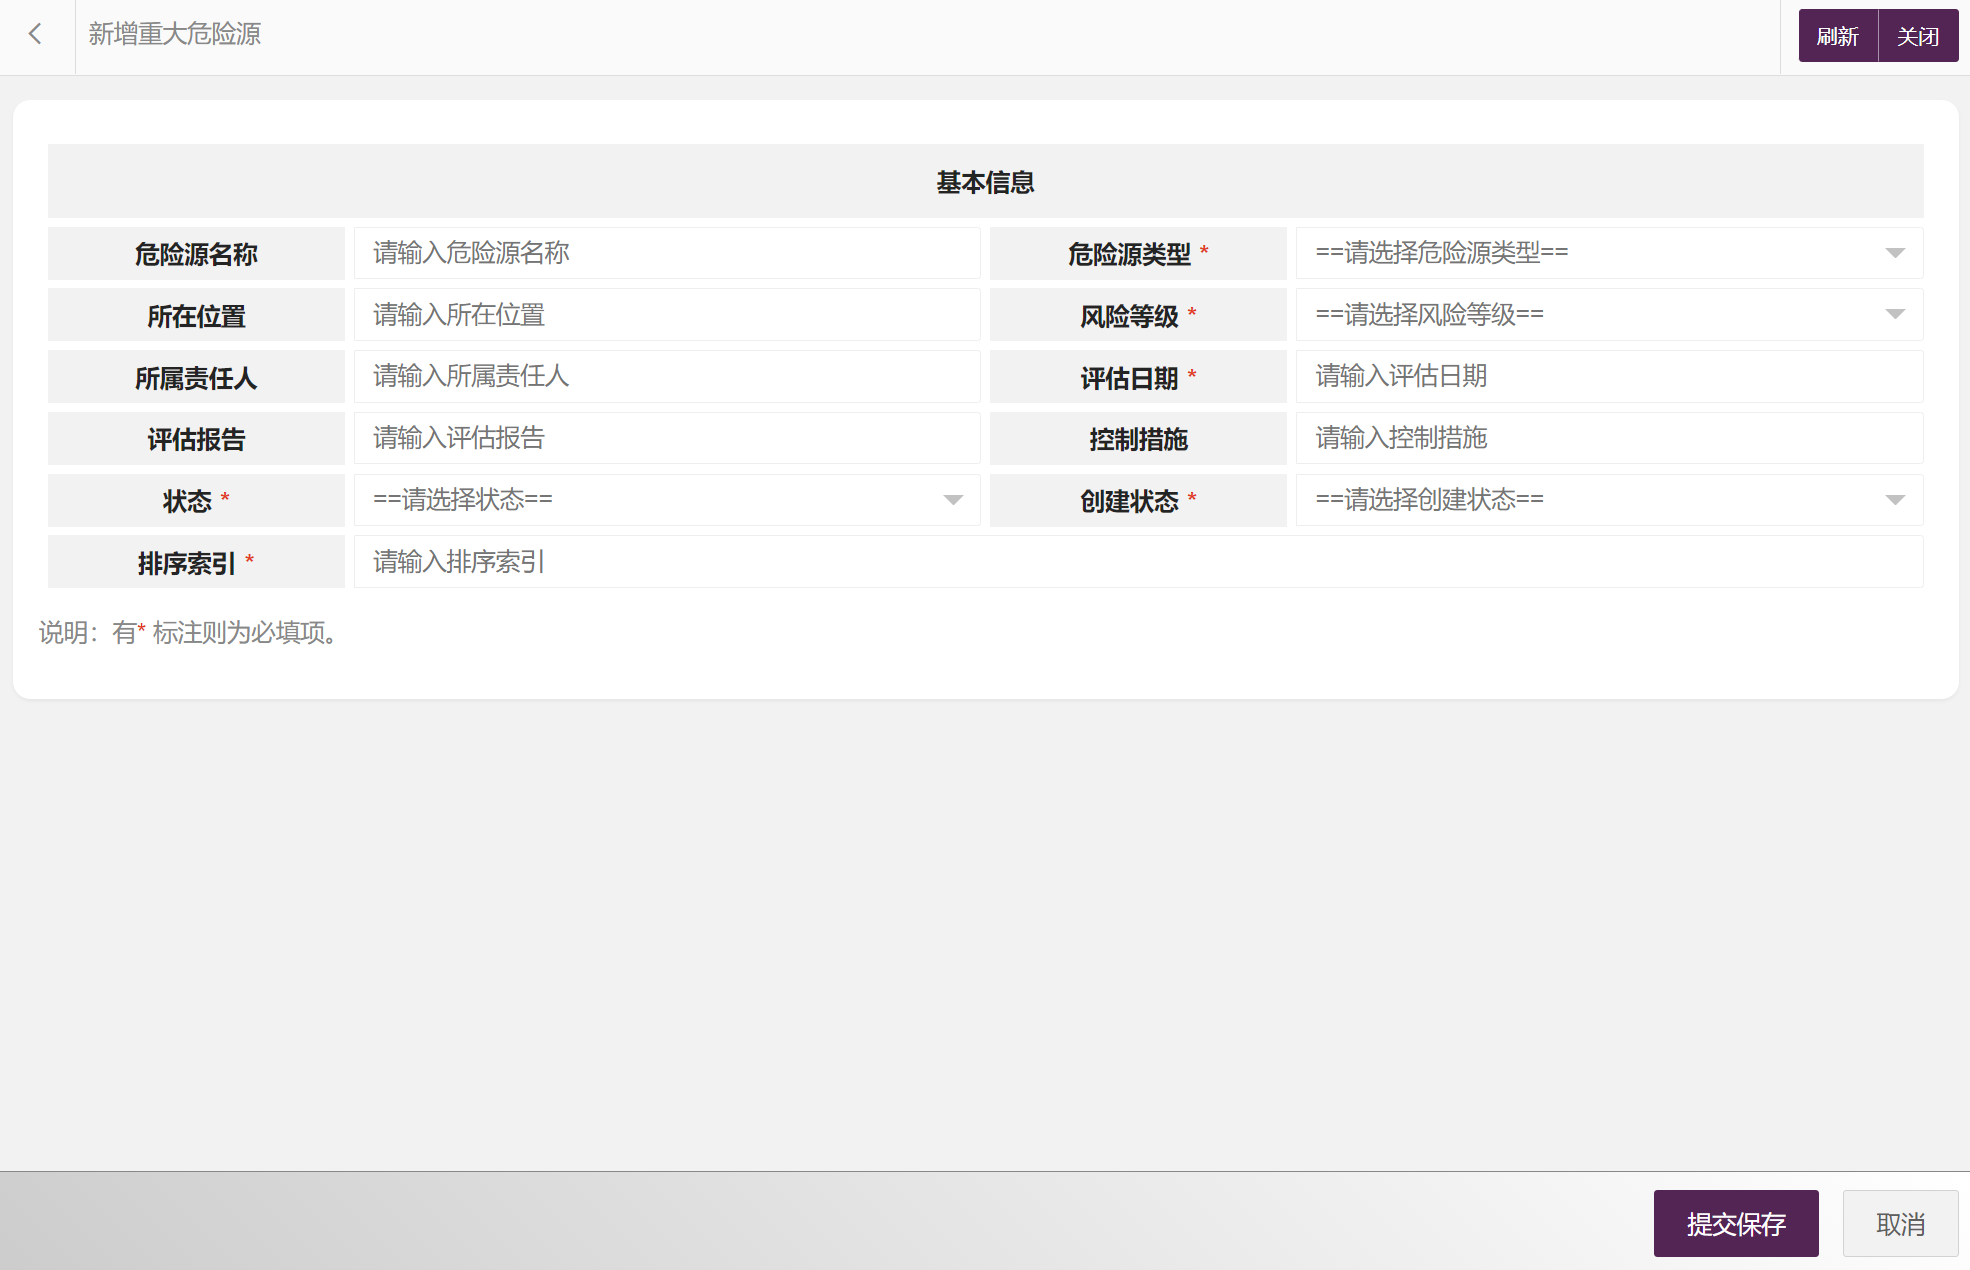The width and height of the screenshot is (1970, 1270).
Task: Click the back arrow icon
Action: click(x=36, y=35)
